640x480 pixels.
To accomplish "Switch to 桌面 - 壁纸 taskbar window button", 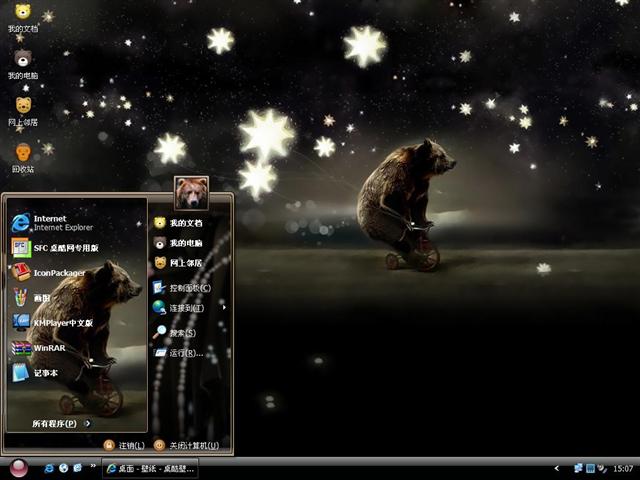I will (x=150, y=469).
